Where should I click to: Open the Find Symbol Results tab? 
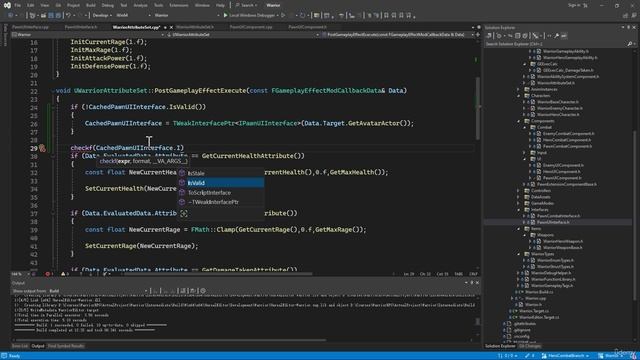[66, 346]
